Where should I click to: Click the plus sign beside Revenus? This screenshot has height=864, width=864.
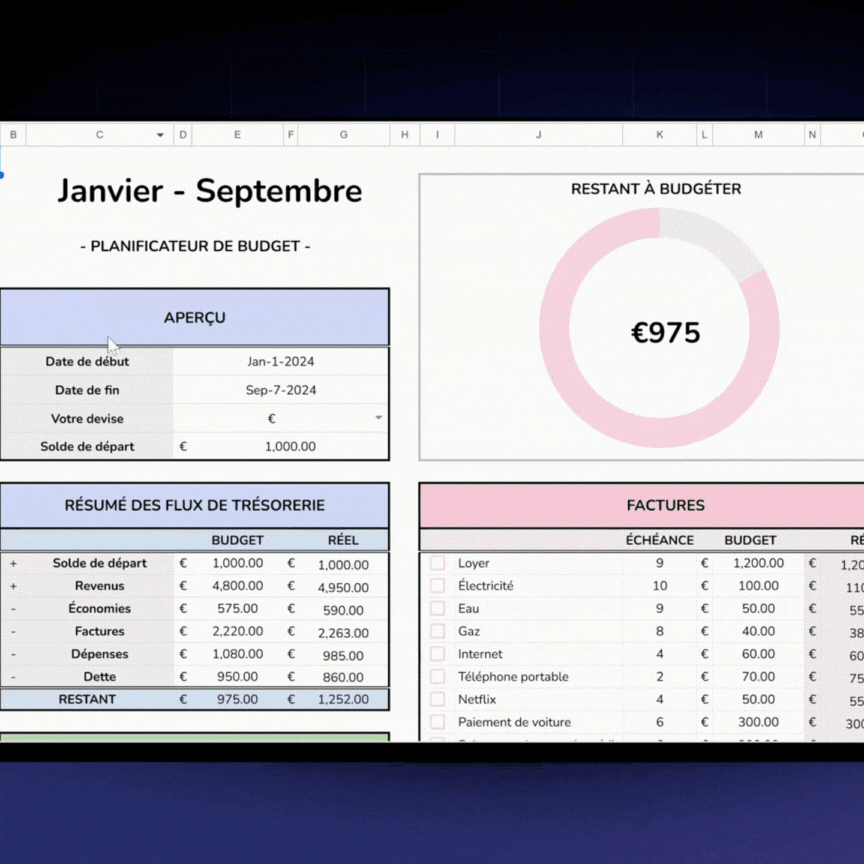[13, 586]
